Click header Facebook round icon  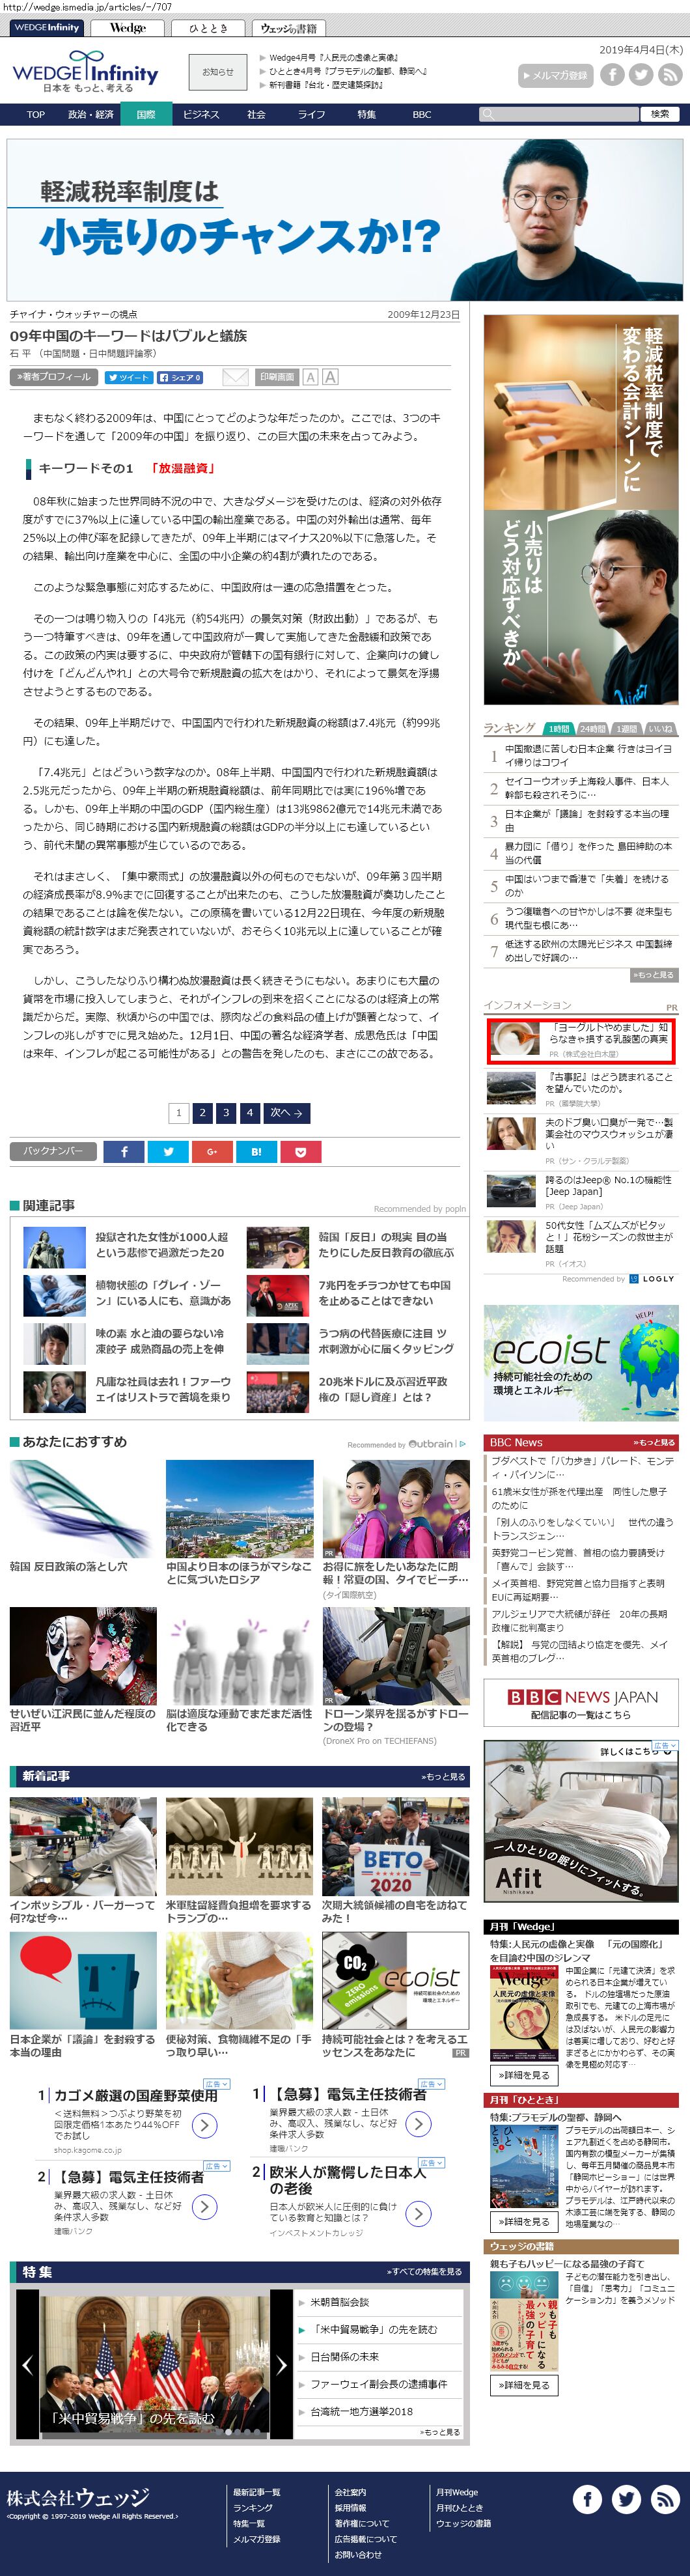[x=612, y=74]
